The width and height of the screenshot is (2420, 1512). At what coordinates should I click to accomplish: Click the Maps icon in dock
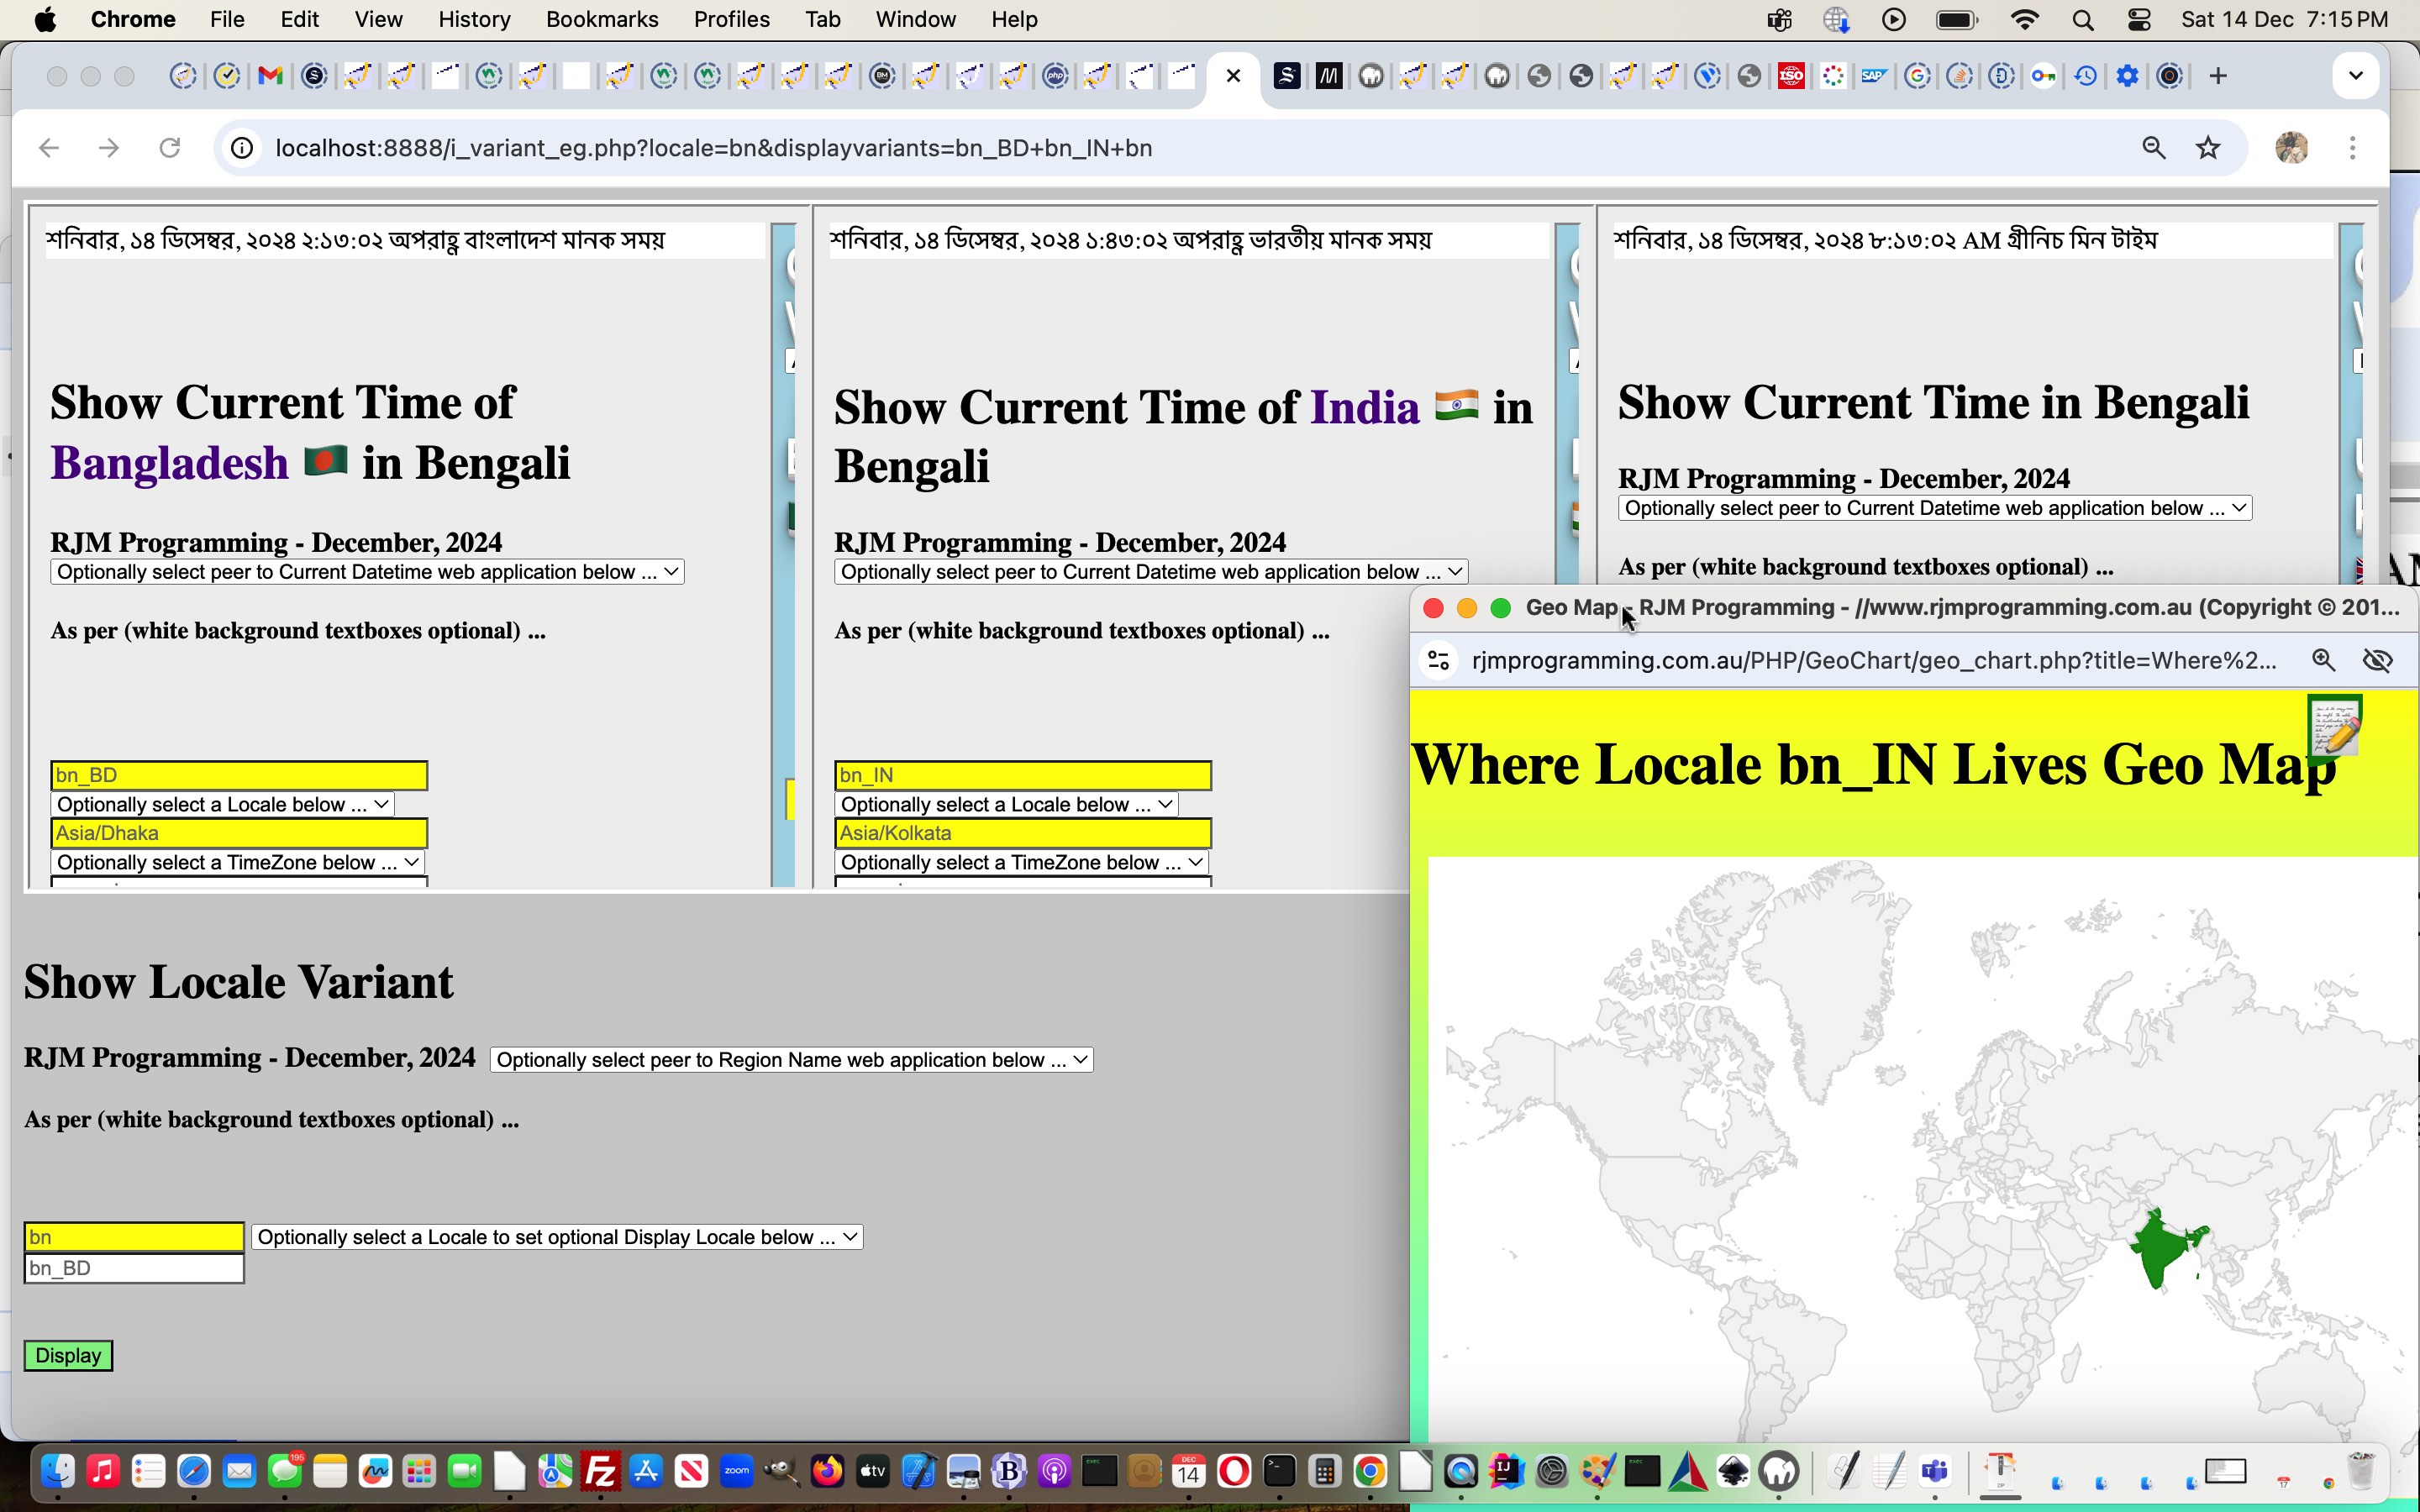tap(557, 1473)
